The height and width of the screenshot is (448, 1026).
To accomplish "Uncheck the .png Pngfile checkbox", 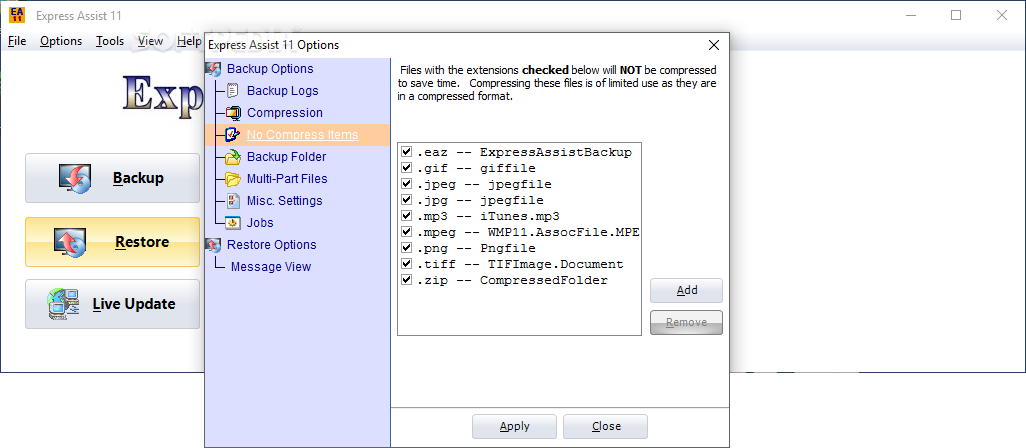I will point(406,248).
